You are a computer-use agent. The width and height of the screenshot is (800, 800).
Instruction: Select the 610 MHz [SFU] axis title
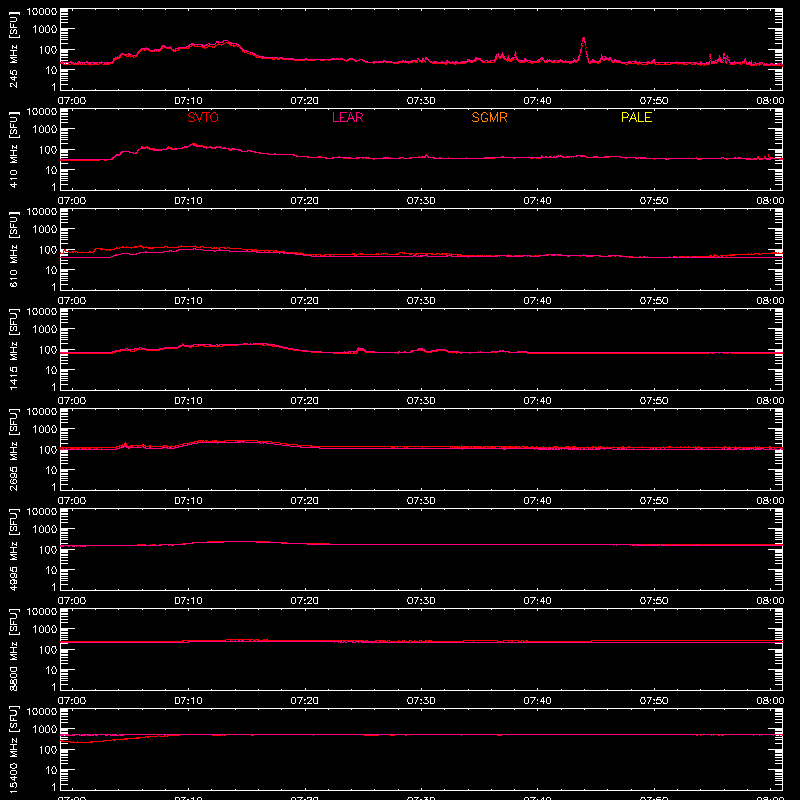pyautogui.click(x=13, y=250)
